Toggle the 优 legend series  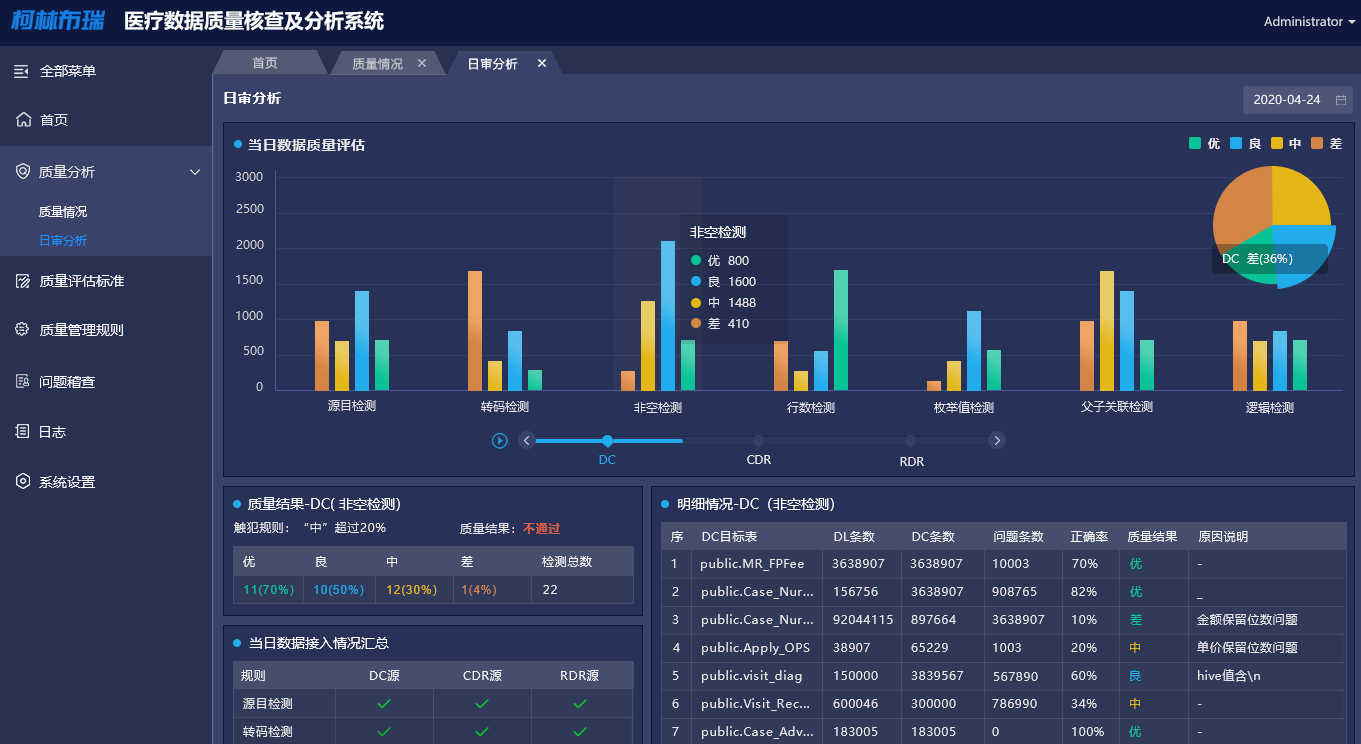click(x=1204, y=144)
